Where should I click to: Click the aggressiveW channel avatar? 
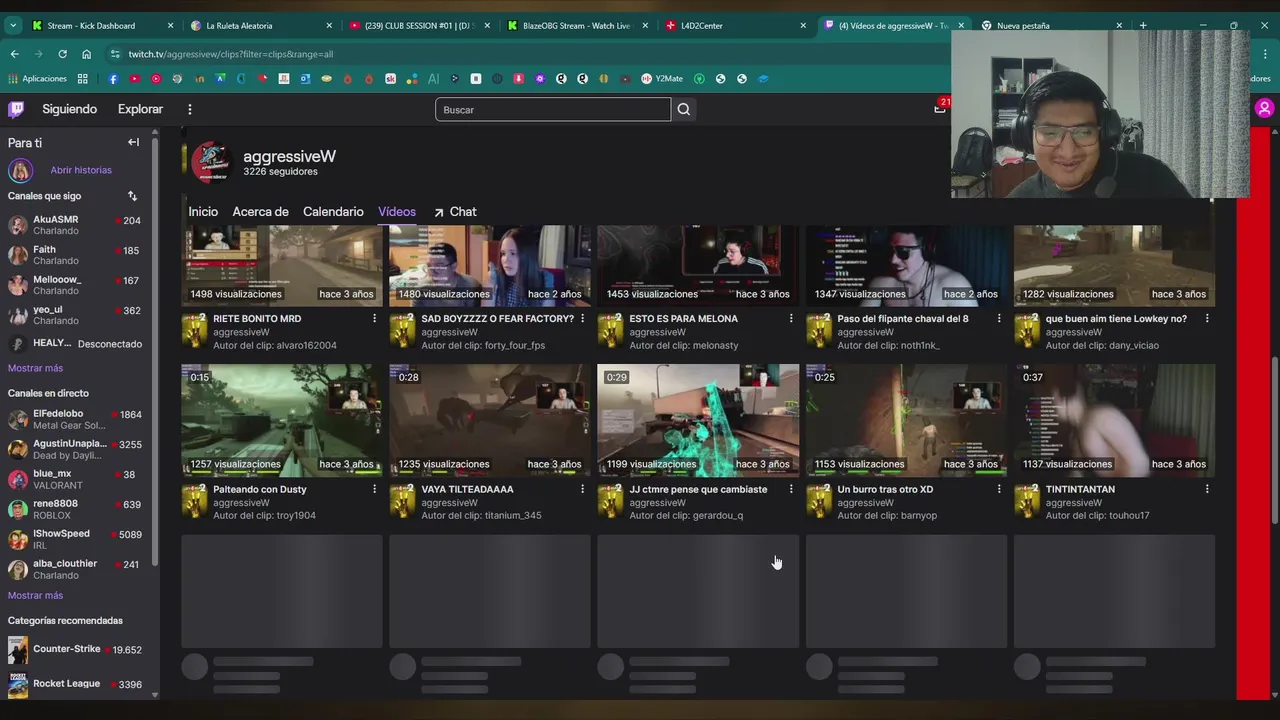pyautogui.click(x=210, y=162)
